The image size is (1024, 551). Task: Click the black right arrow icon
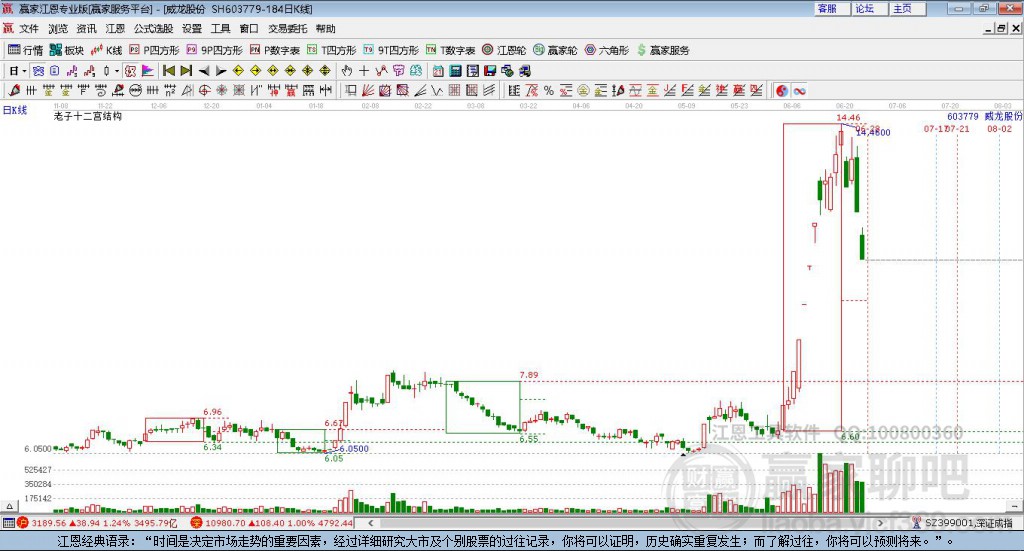221,71
